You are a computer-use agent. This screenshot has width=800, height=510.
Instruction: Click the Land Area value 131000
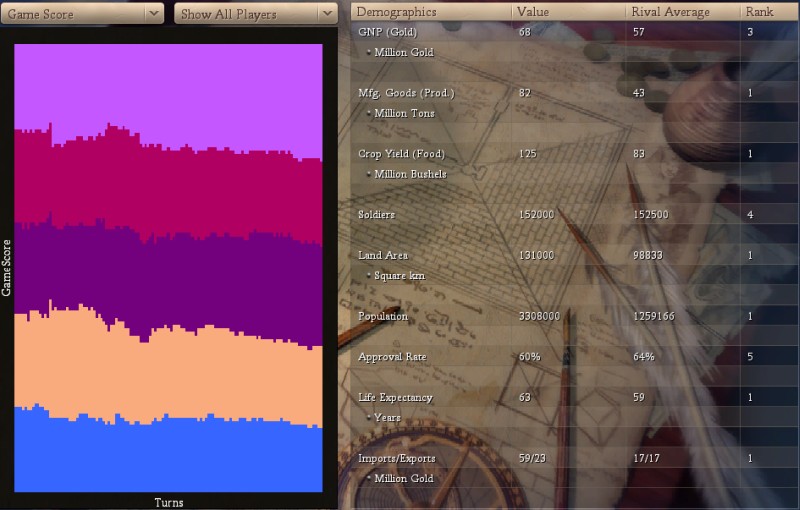[x=537, y=255]
